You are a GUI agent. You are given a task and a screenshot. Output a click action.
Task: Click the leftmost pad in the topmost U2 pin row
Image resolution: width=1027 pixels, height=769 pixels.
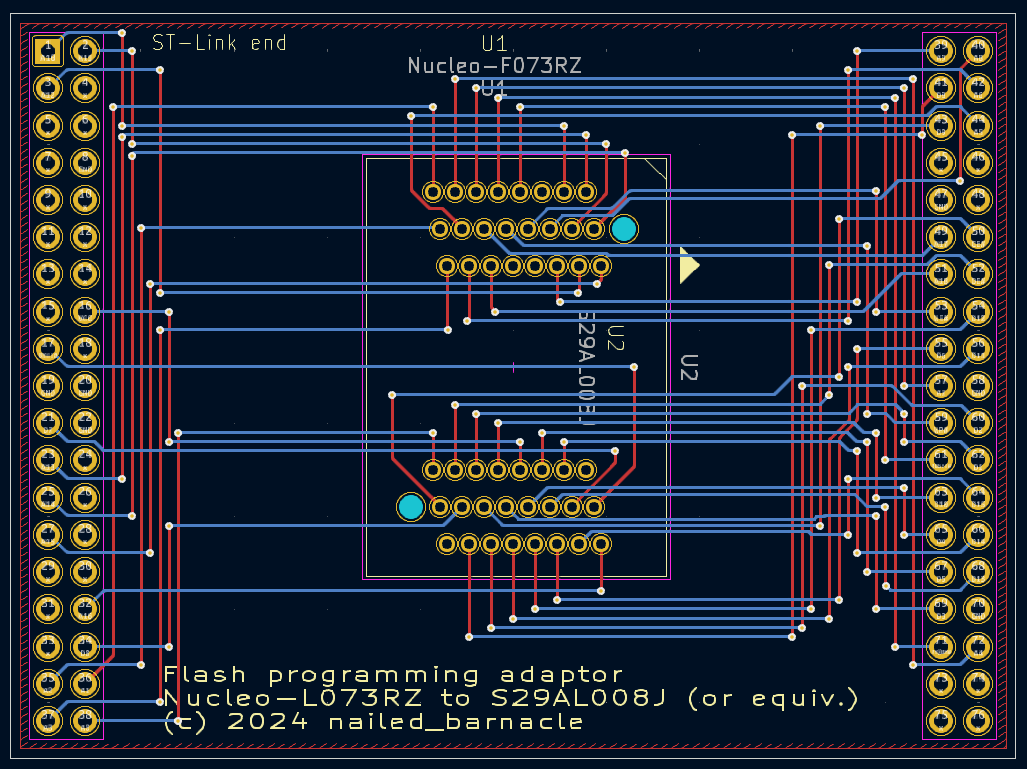(433, 191)
